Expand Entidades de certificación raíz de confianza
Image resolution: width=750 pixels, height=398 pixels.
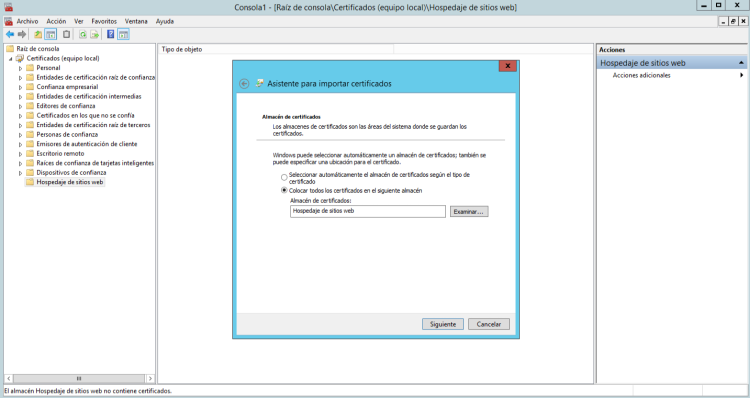tap(21, 78)
